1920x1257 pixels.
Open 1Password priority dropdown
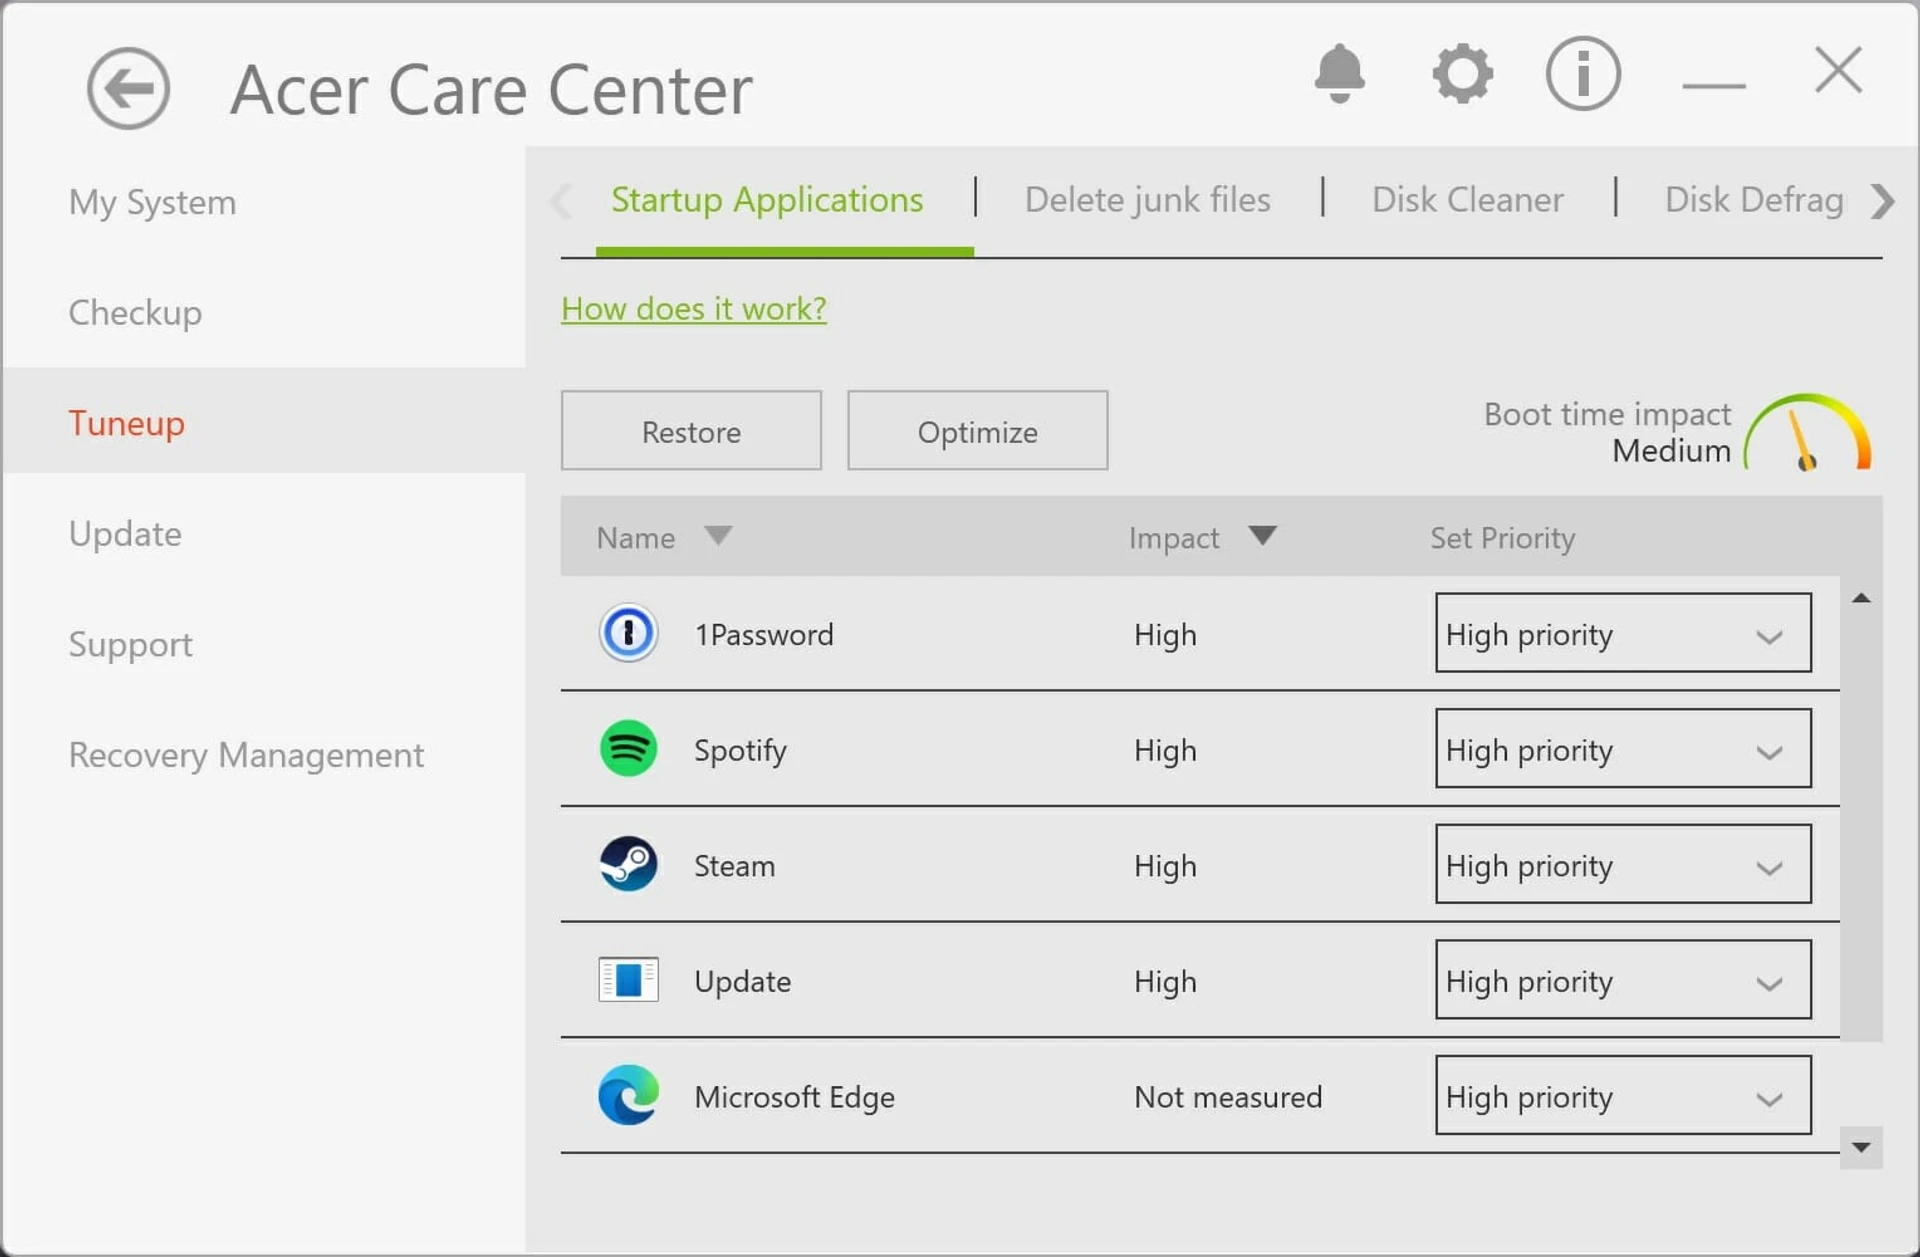click(1623, 633)
